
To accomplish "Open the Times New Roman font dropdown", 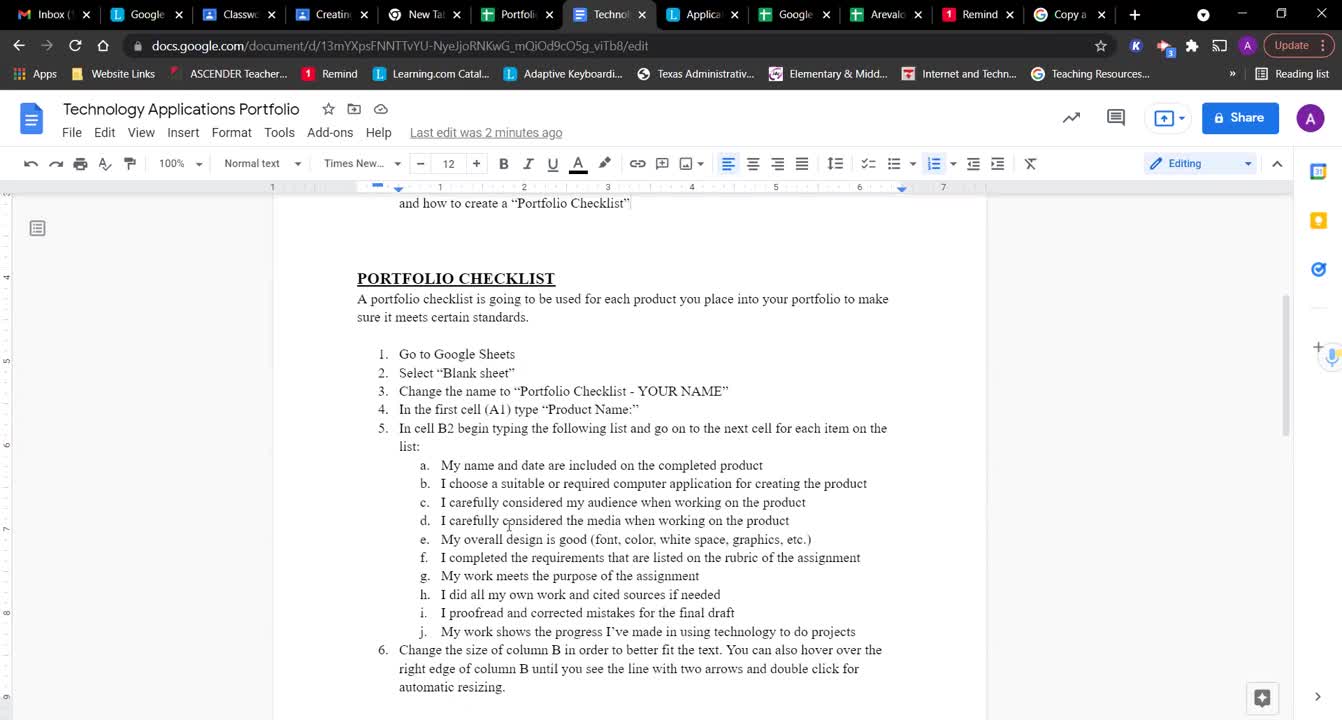I will (362, 164).
